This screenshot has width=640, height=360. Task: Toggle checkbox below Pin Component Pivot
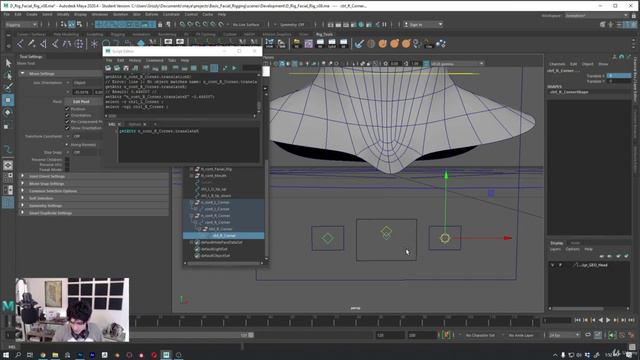67,128
